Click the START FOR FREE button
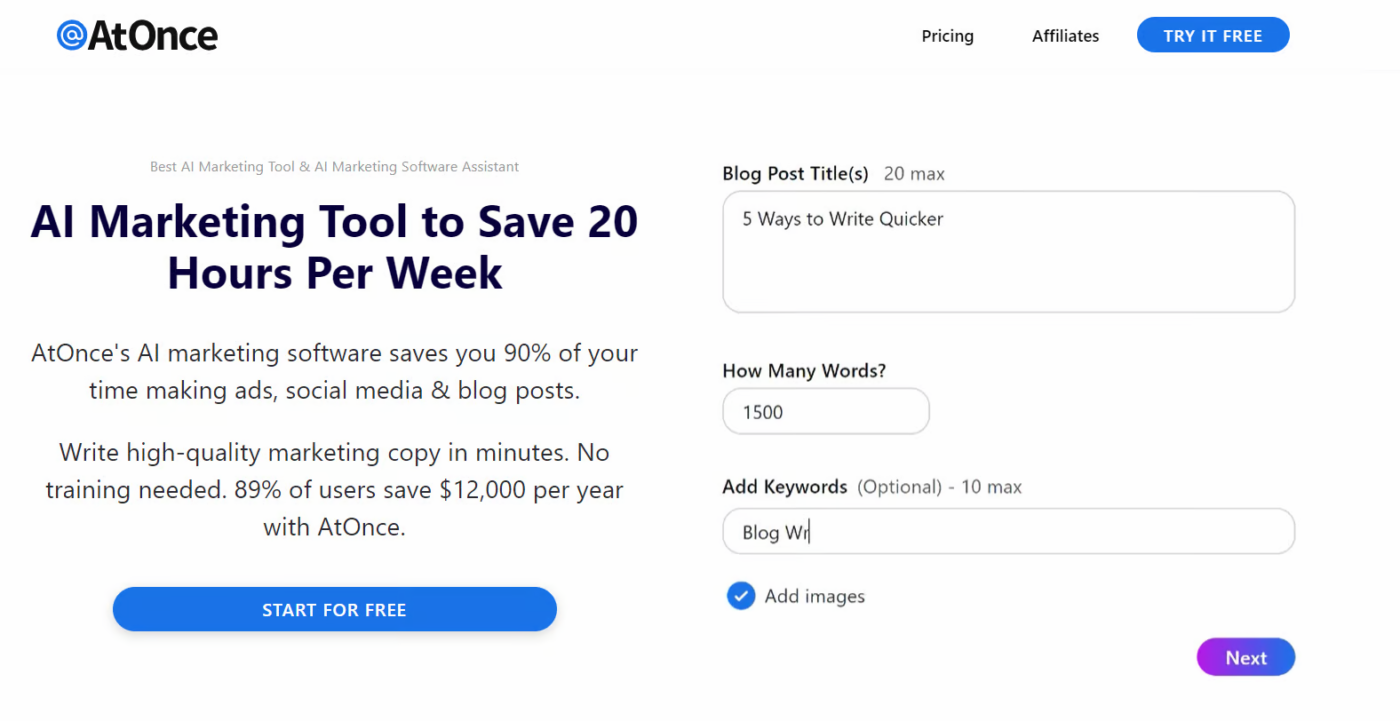1400x721 pixels. click(334, 609)
